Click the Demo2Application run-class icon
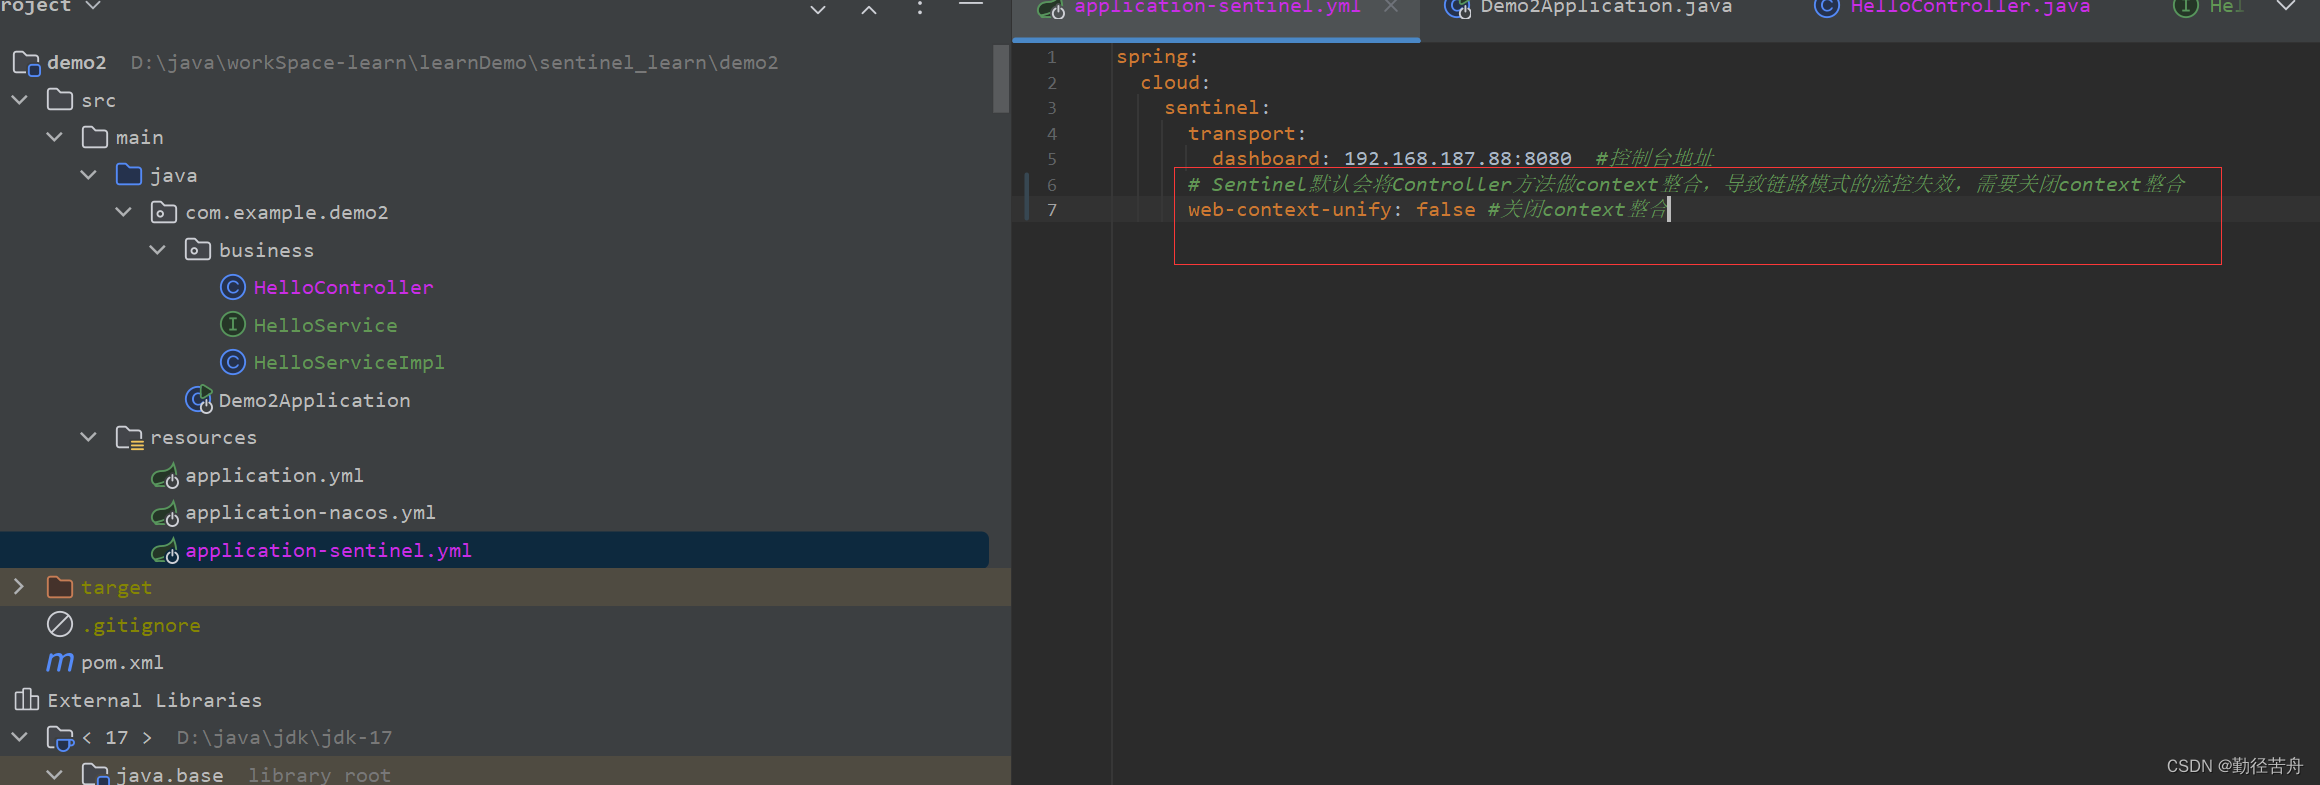 199,400
